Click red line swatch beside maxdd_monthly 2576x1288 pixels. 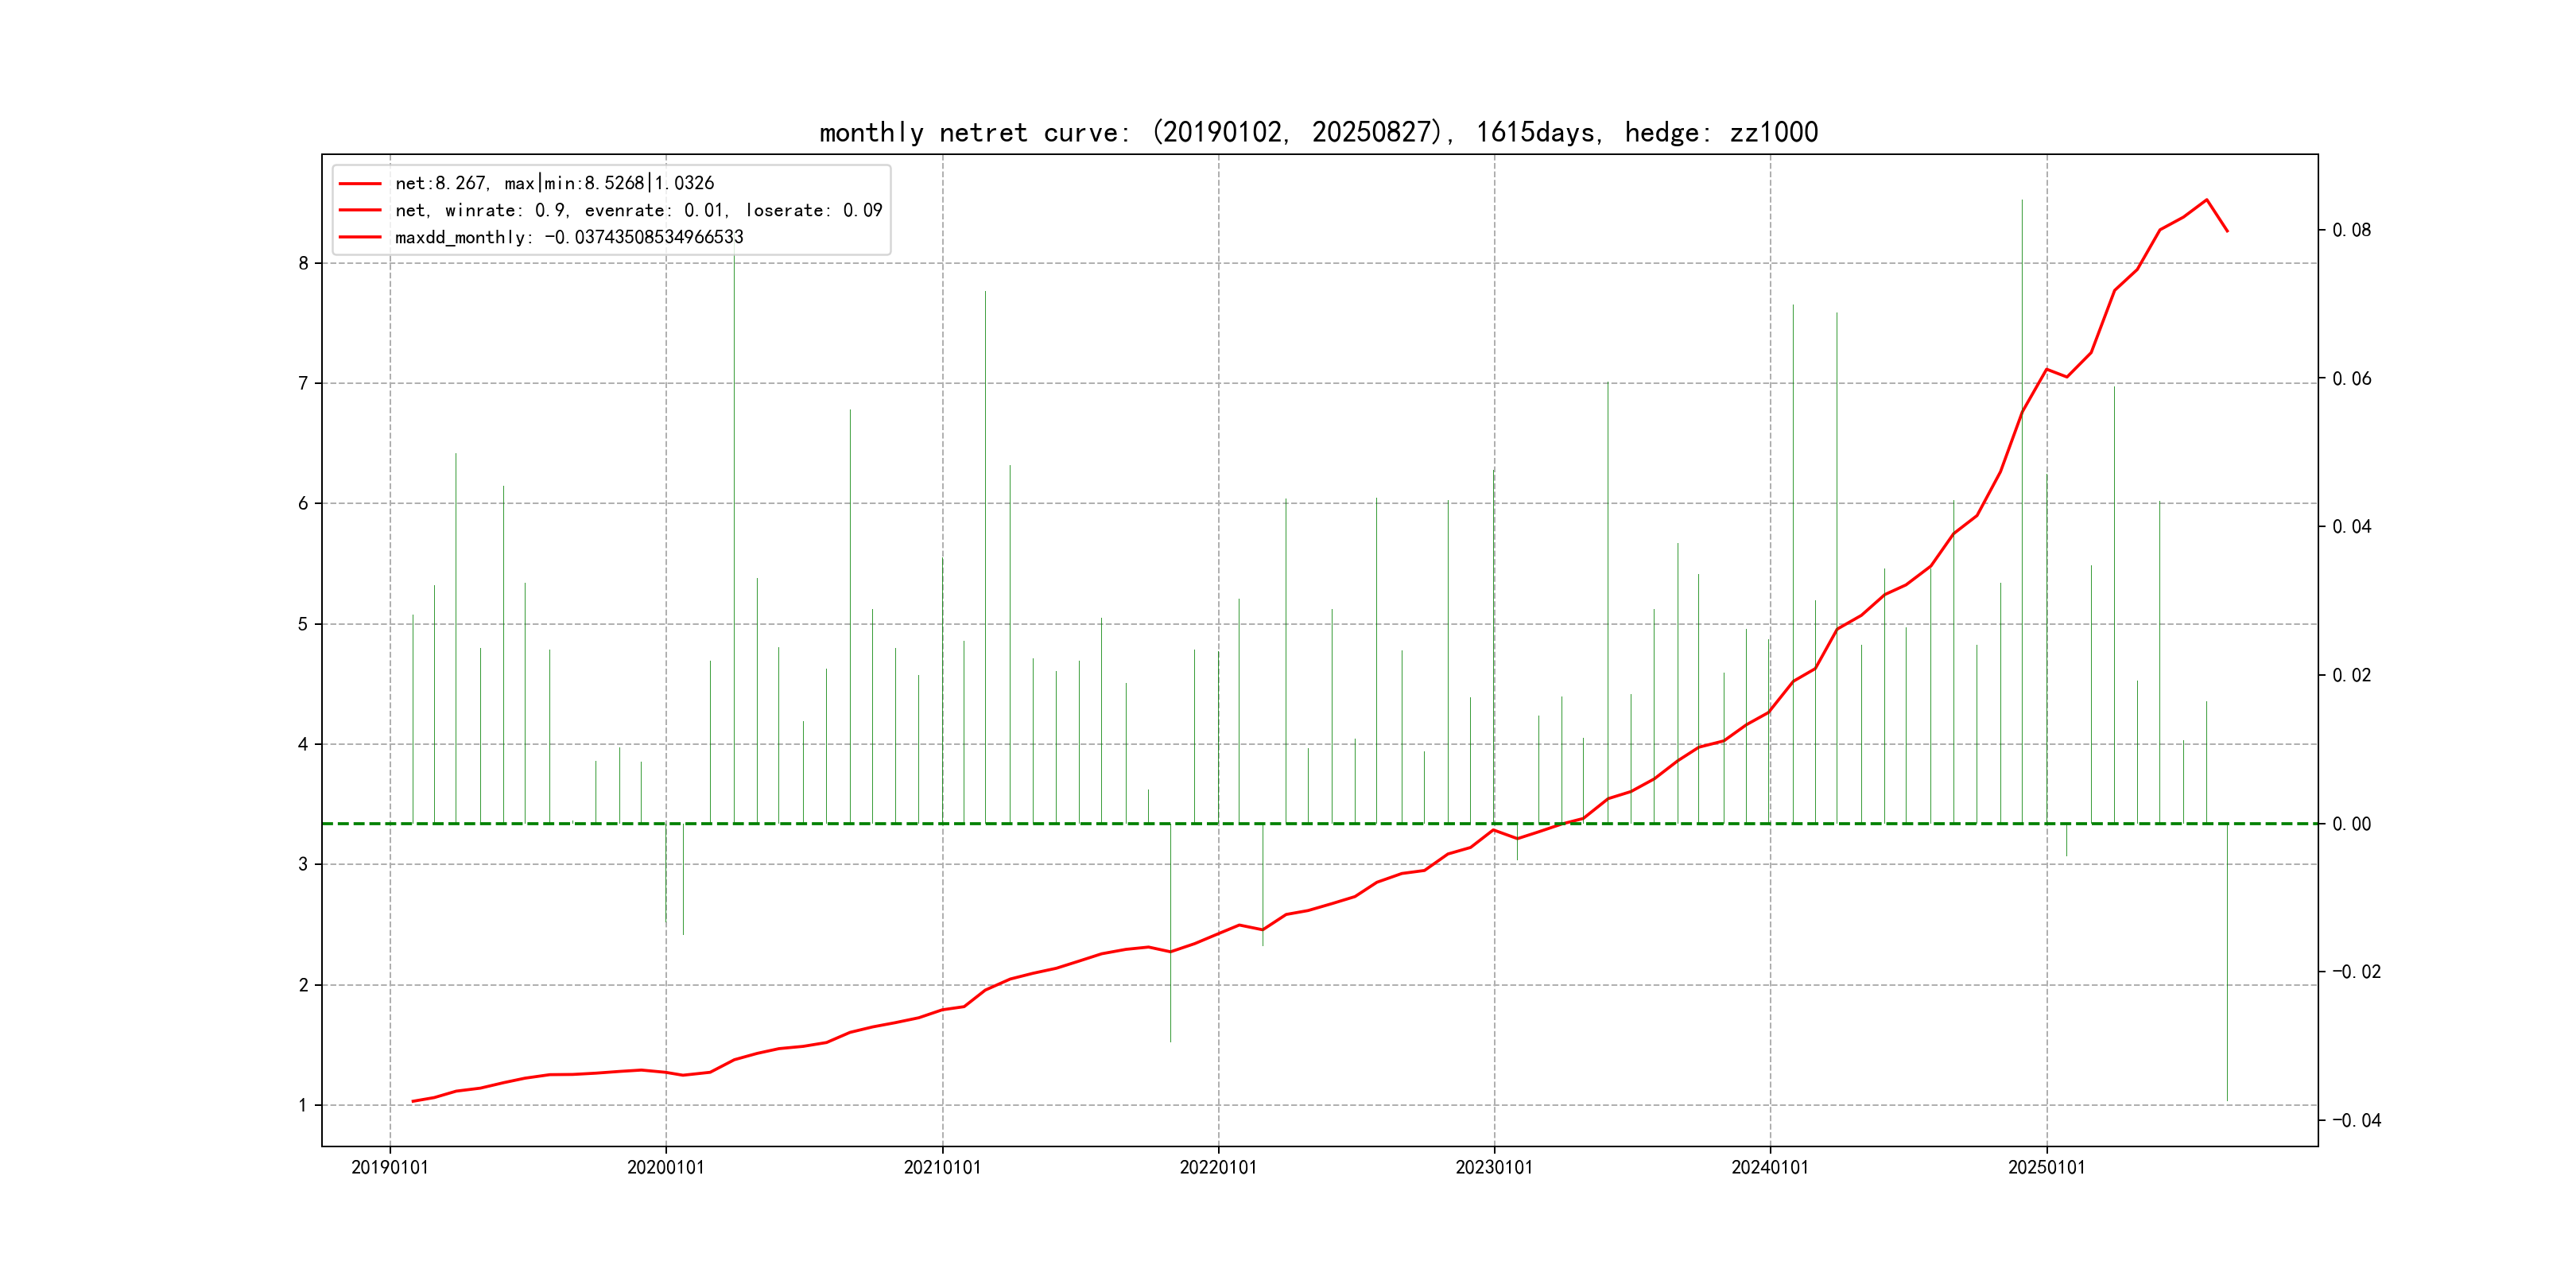point(360,237)
